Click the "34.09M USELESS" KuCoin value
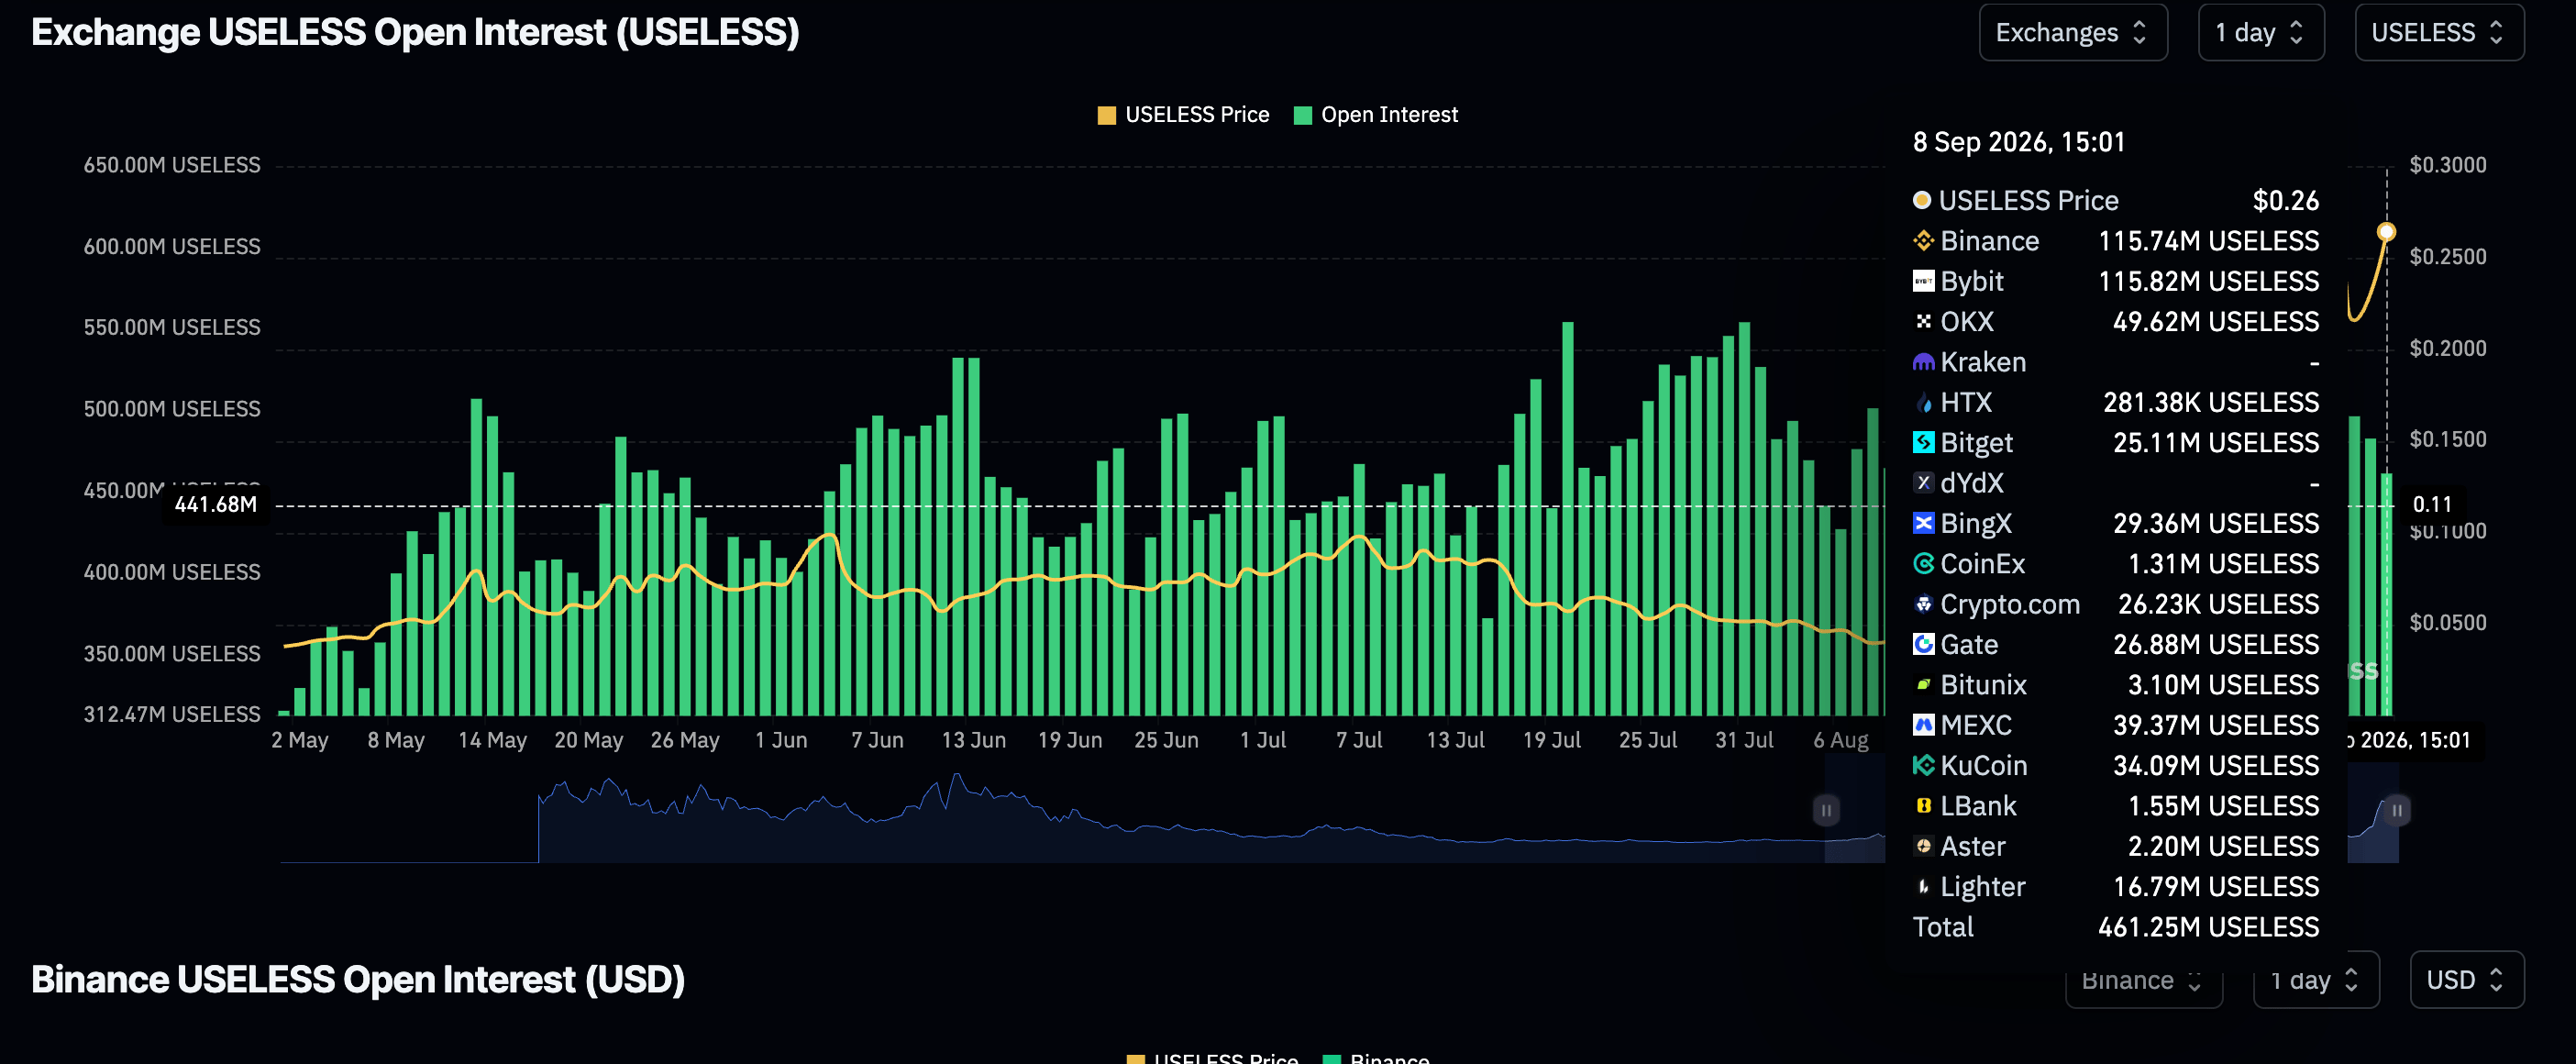2576x1064 pixels. 2215,766
